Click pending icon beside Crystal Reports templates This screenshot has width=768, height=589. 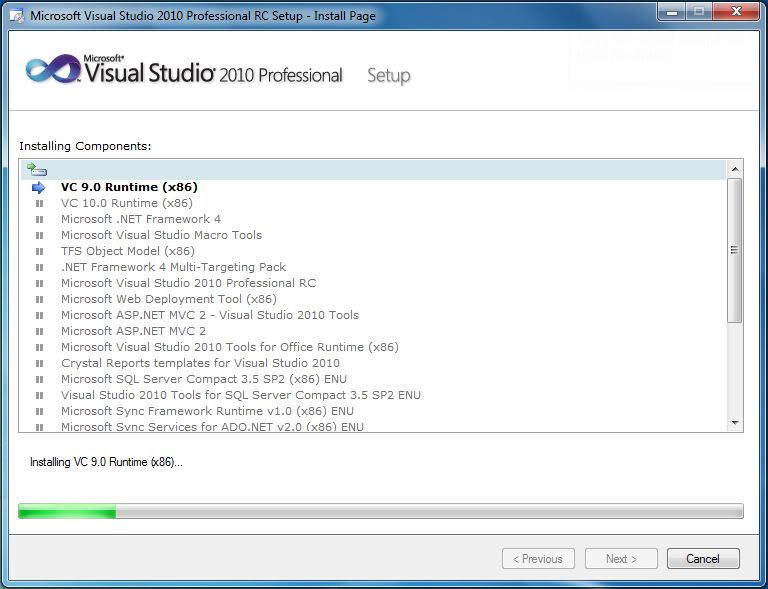pyautogui.click(x=40, y=363)
